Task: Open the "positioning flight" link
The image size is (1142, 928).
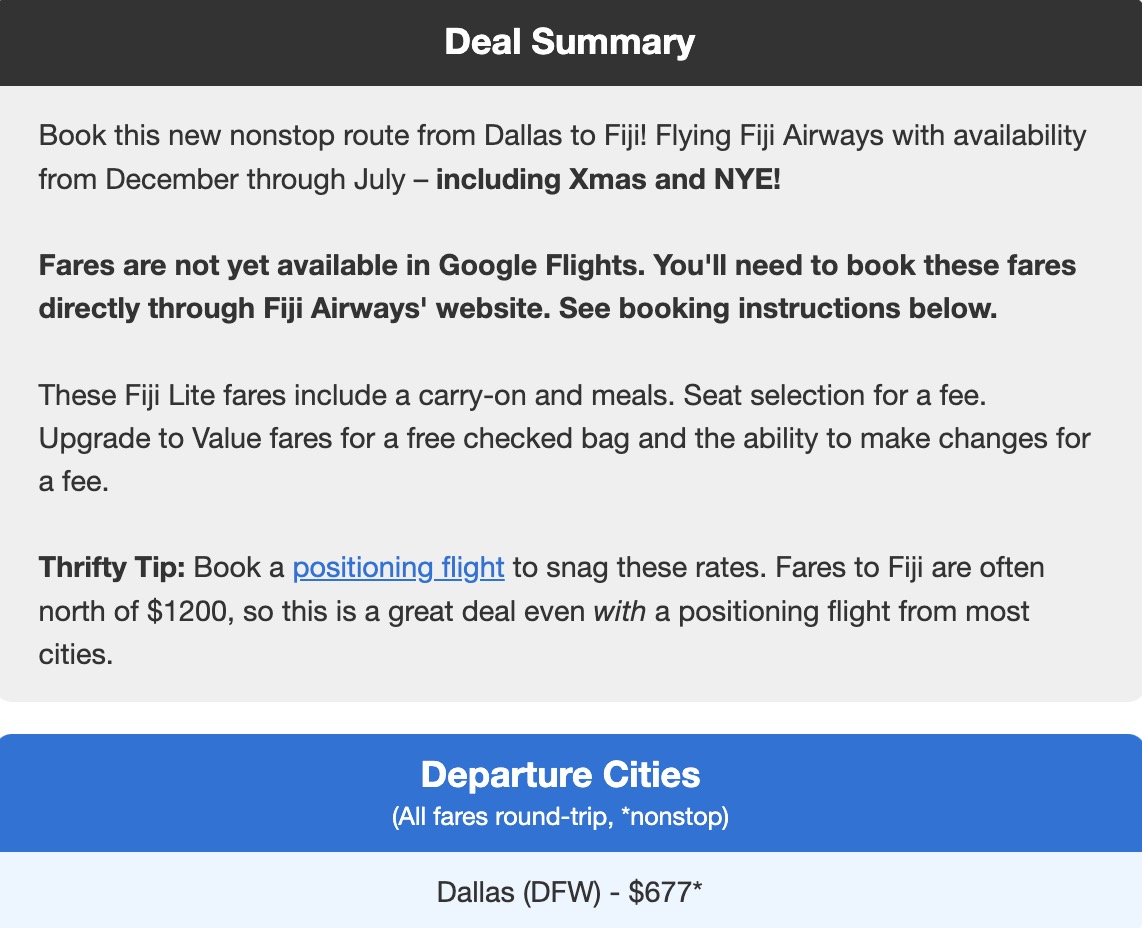Action: [x=398, y=568]
